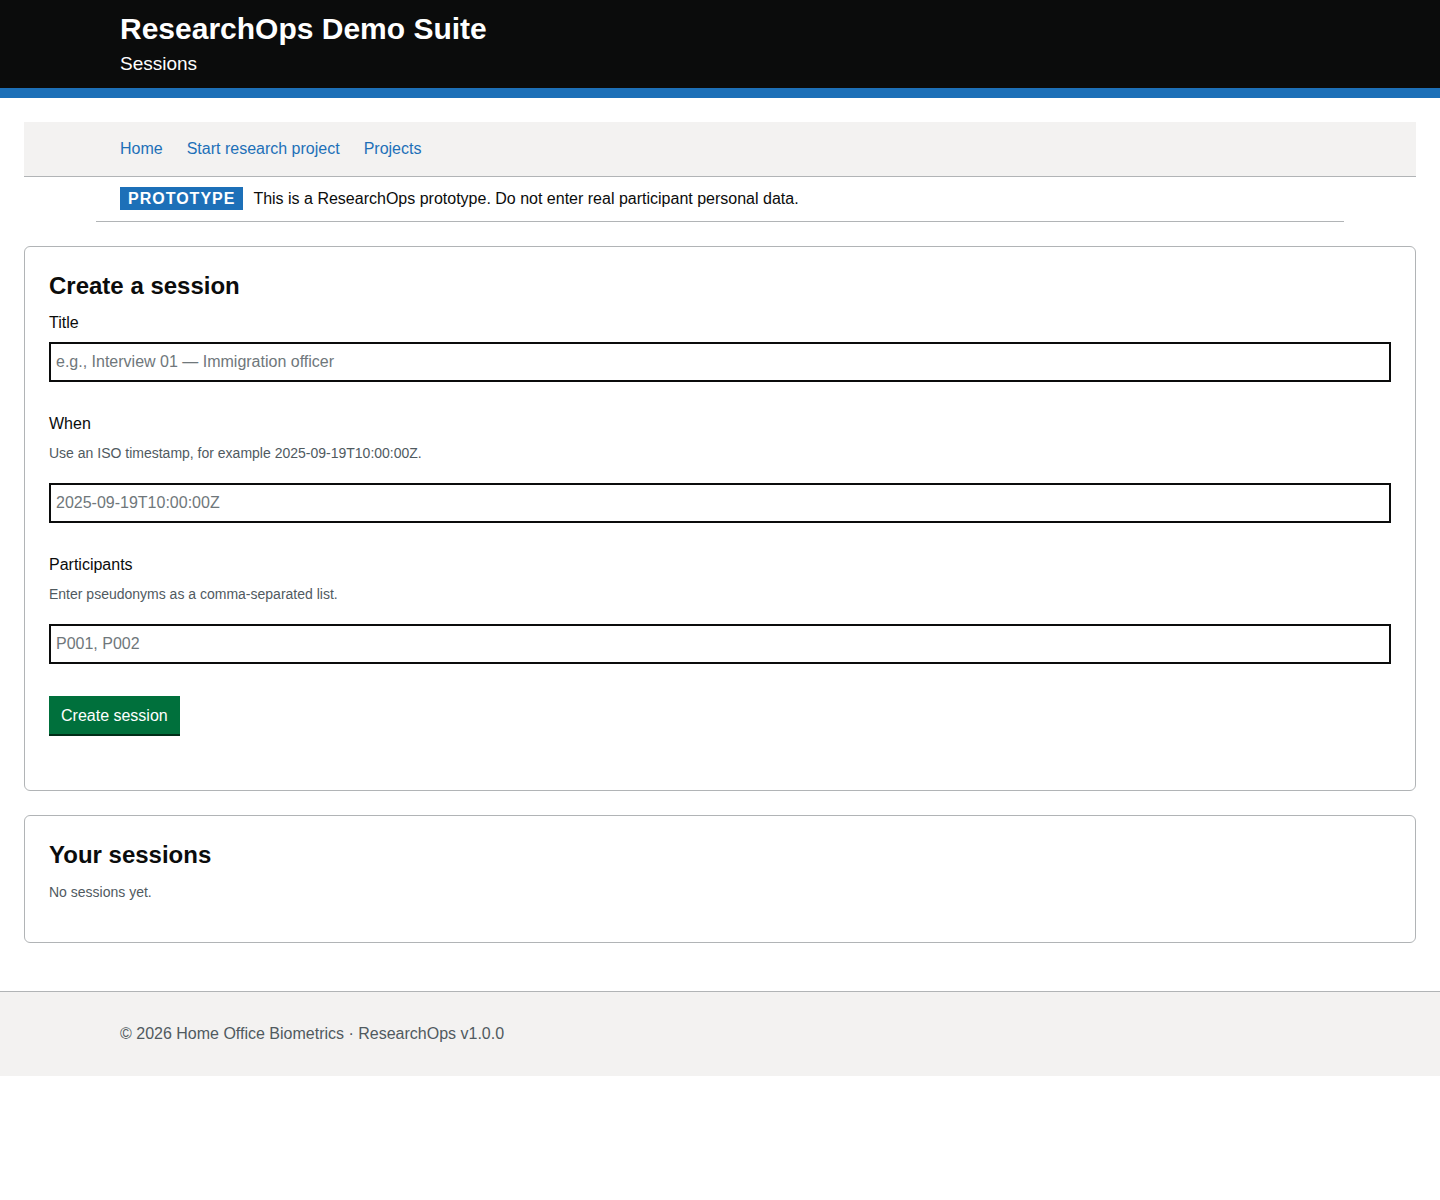Click the Your sessions heading
1440x1200 pixels.
pyautogui.click(x=130, y=855)
